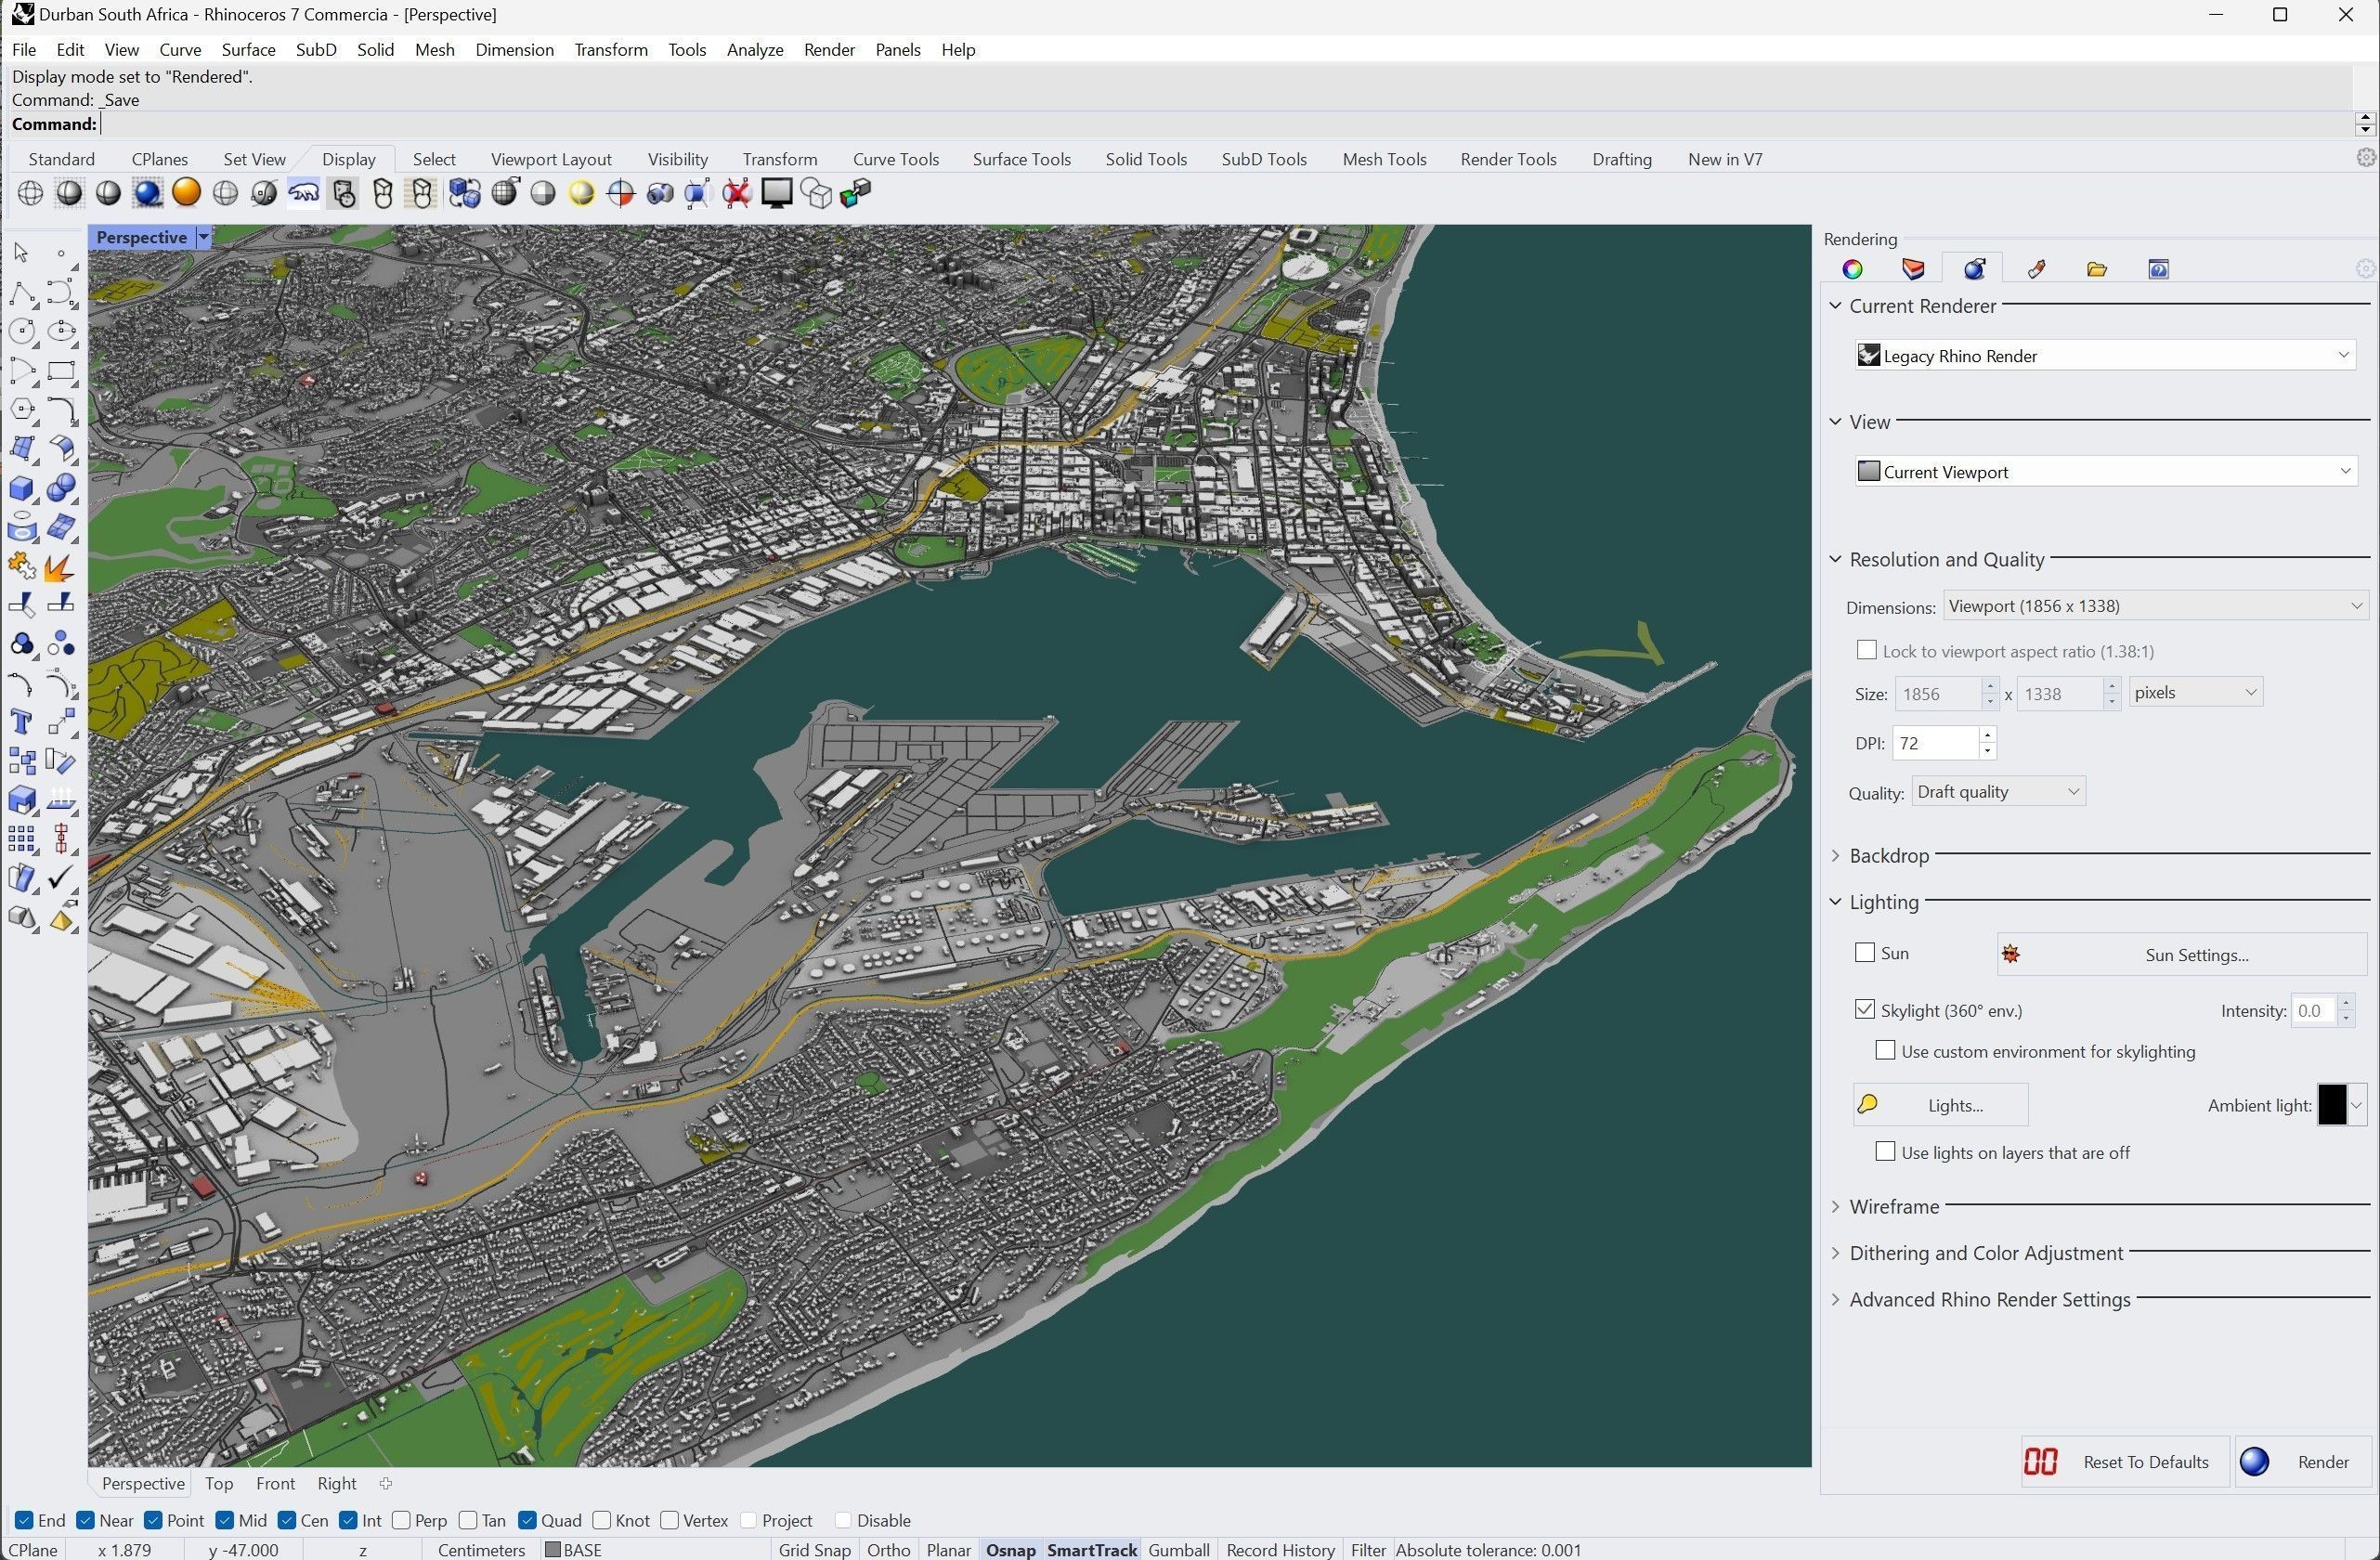Click the black monitor screen toolbar icon
Viewport: 2380px width, 1560px height.
tap(777, 193)
